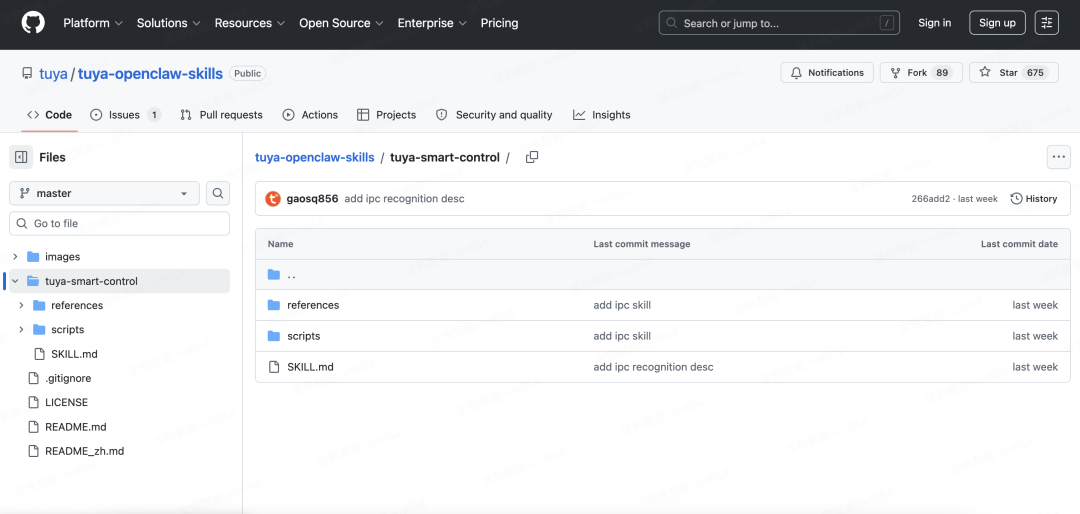Open the Platform dropdown menu
The height and width of the screenshot is (514, 1080).
[93, 23]
